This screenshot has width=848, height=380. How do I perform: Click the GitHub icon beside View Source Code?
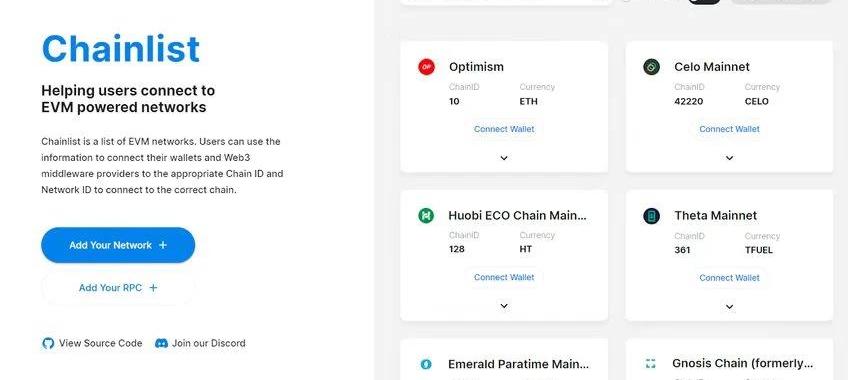point(48,343)
